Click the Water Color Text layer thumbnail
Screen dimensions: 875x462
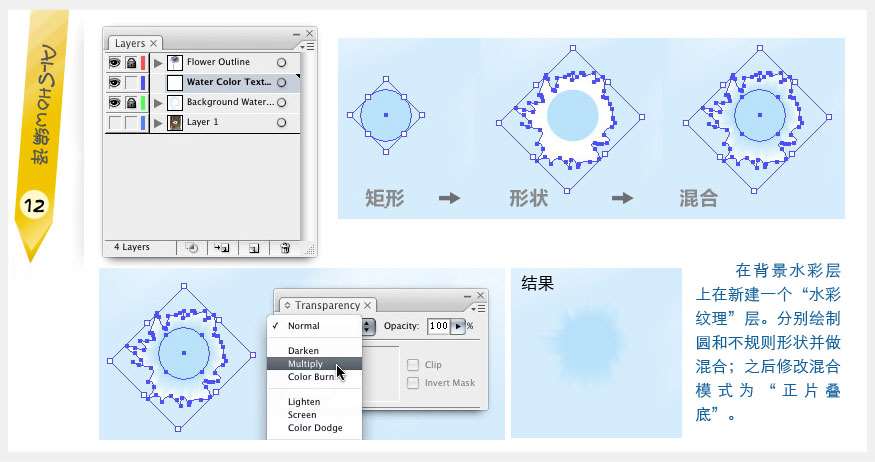point(175,83)
